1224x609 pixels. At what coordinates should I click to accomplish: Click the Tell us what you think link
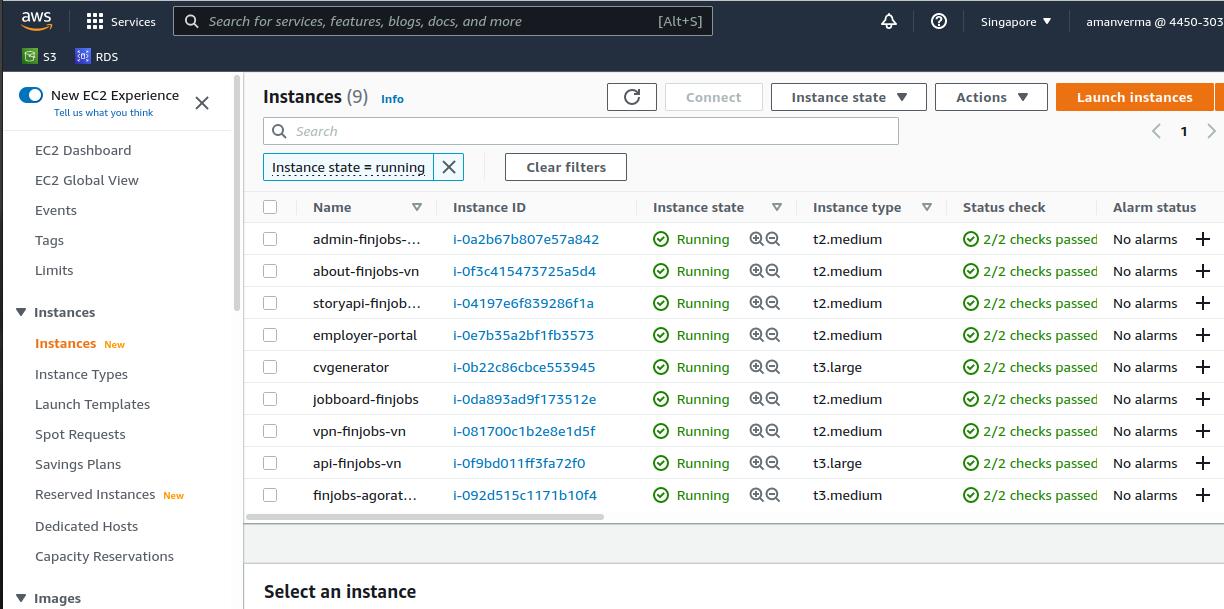coord(104,113)
